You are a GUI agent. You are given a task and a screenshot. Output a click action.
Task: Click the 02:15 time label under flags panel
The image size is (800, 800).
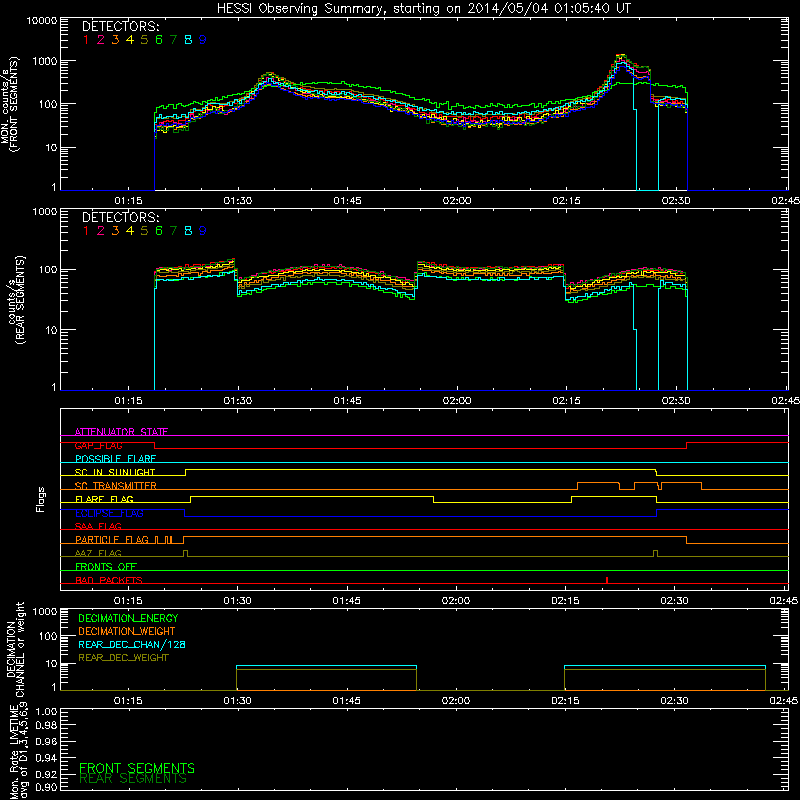565,601
